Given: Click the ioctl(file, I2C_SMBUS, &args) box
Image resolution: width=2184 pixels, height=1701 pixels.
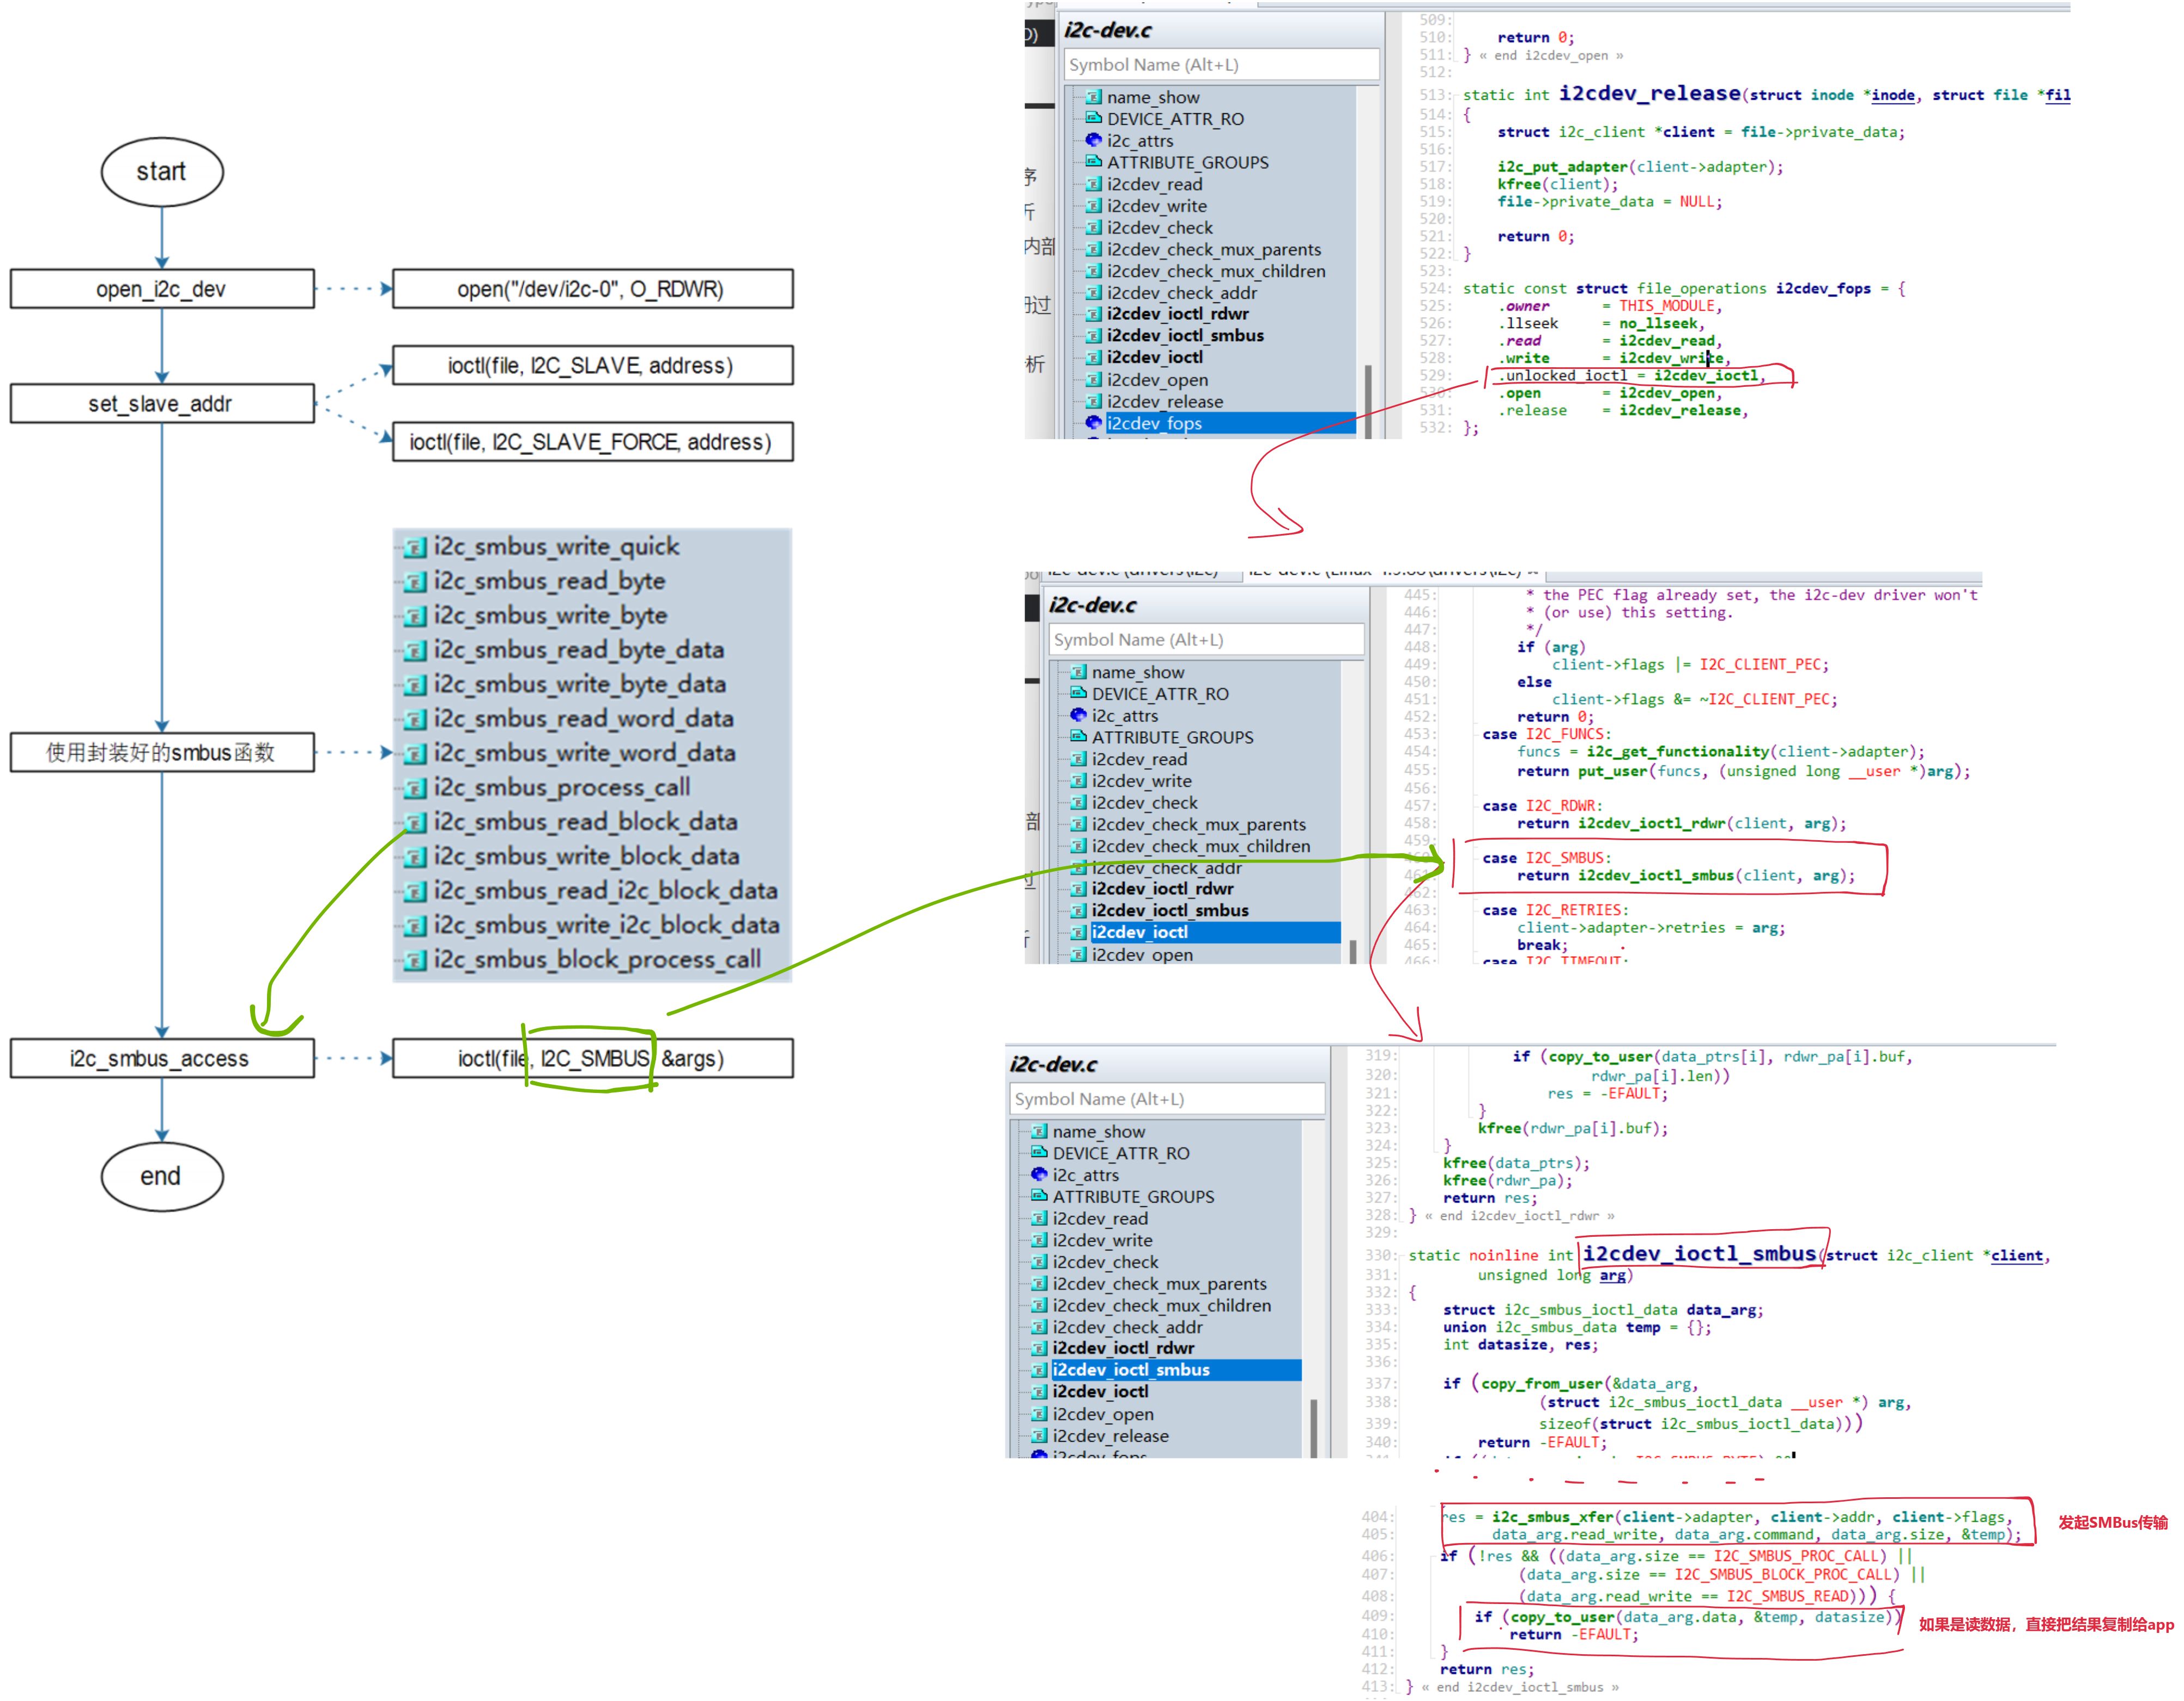Looking at the screenshot, I should tap(593, 1059).
